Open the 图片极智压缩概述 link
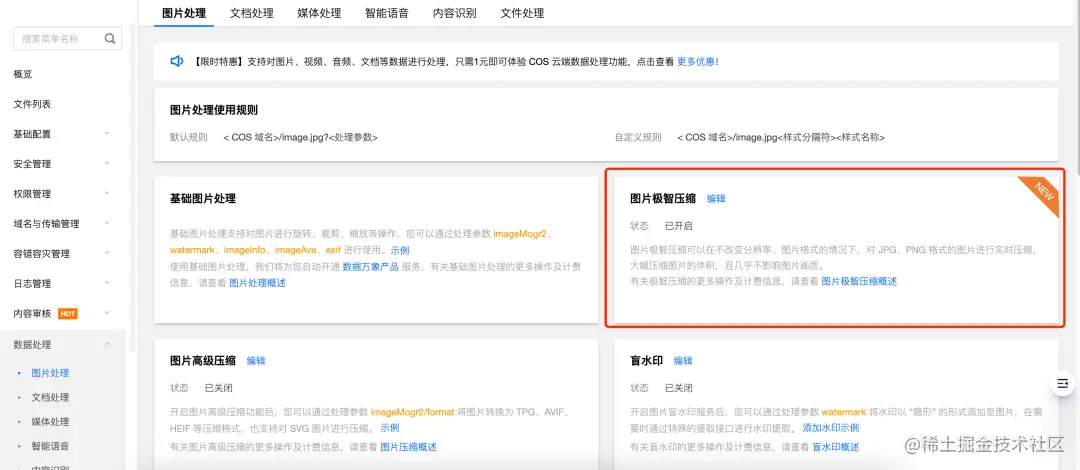Viewport: 1080px width, 470px height. tap(859, 281)
